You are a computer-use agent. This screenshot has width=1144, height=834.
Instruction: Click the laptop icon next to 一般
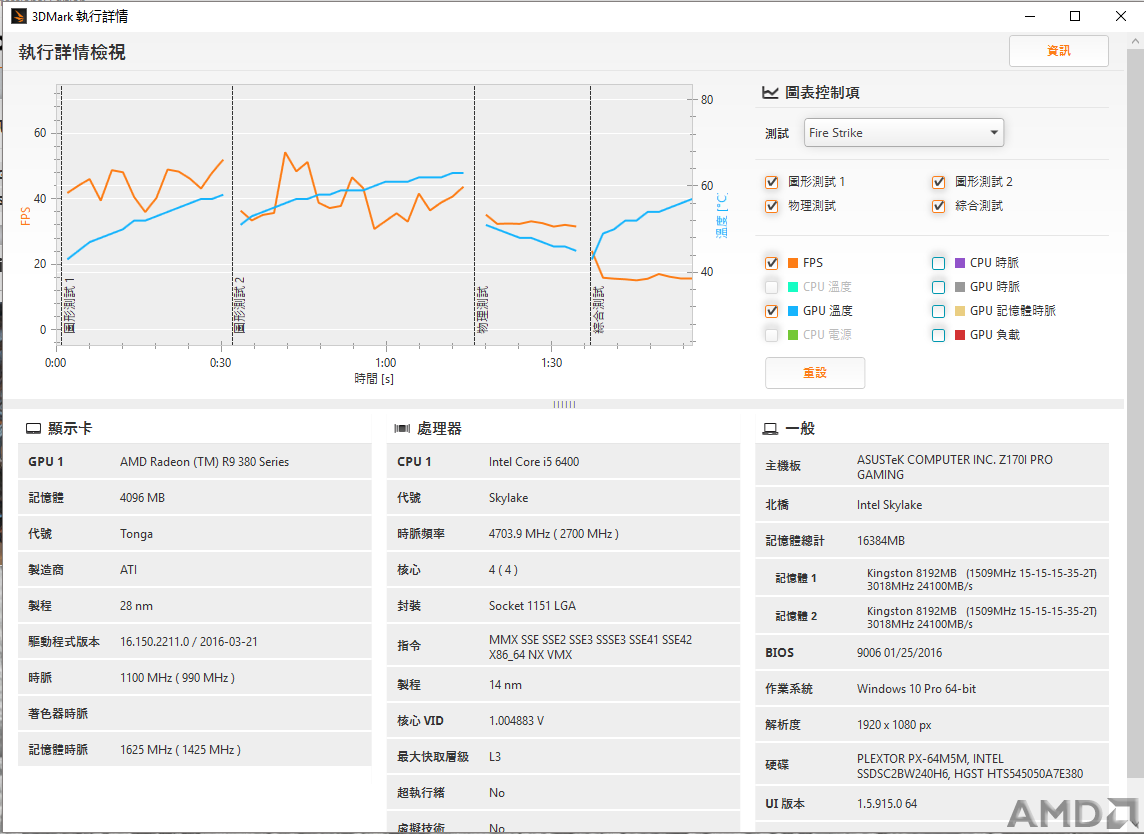pos(770,428)
